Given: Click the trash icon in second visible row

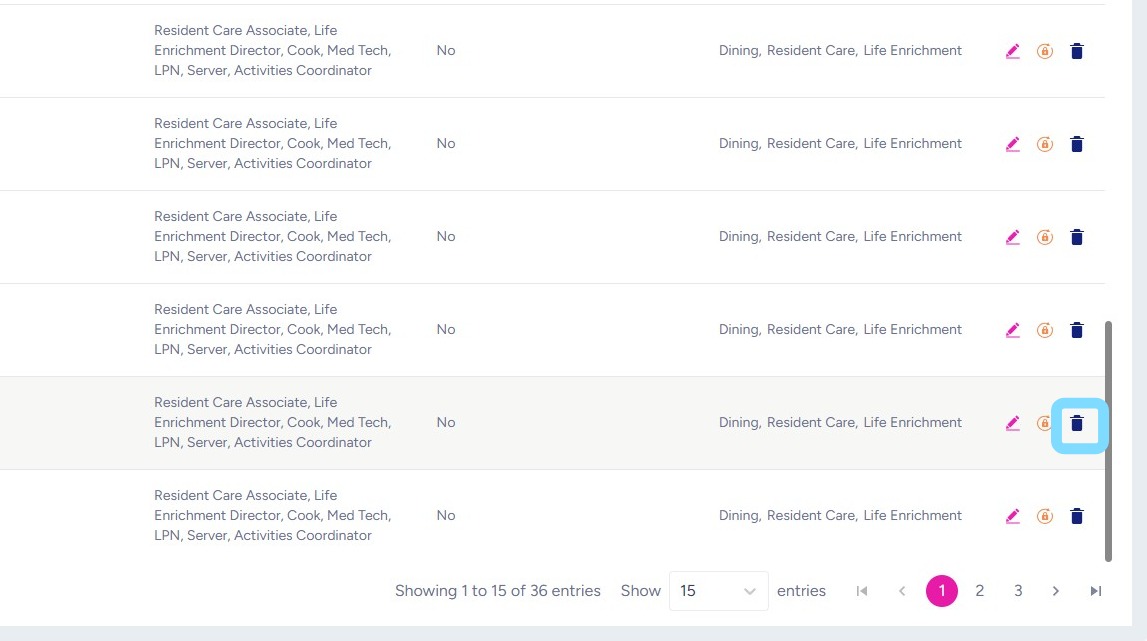Looking at the screenshot, I should (1077, 144).
